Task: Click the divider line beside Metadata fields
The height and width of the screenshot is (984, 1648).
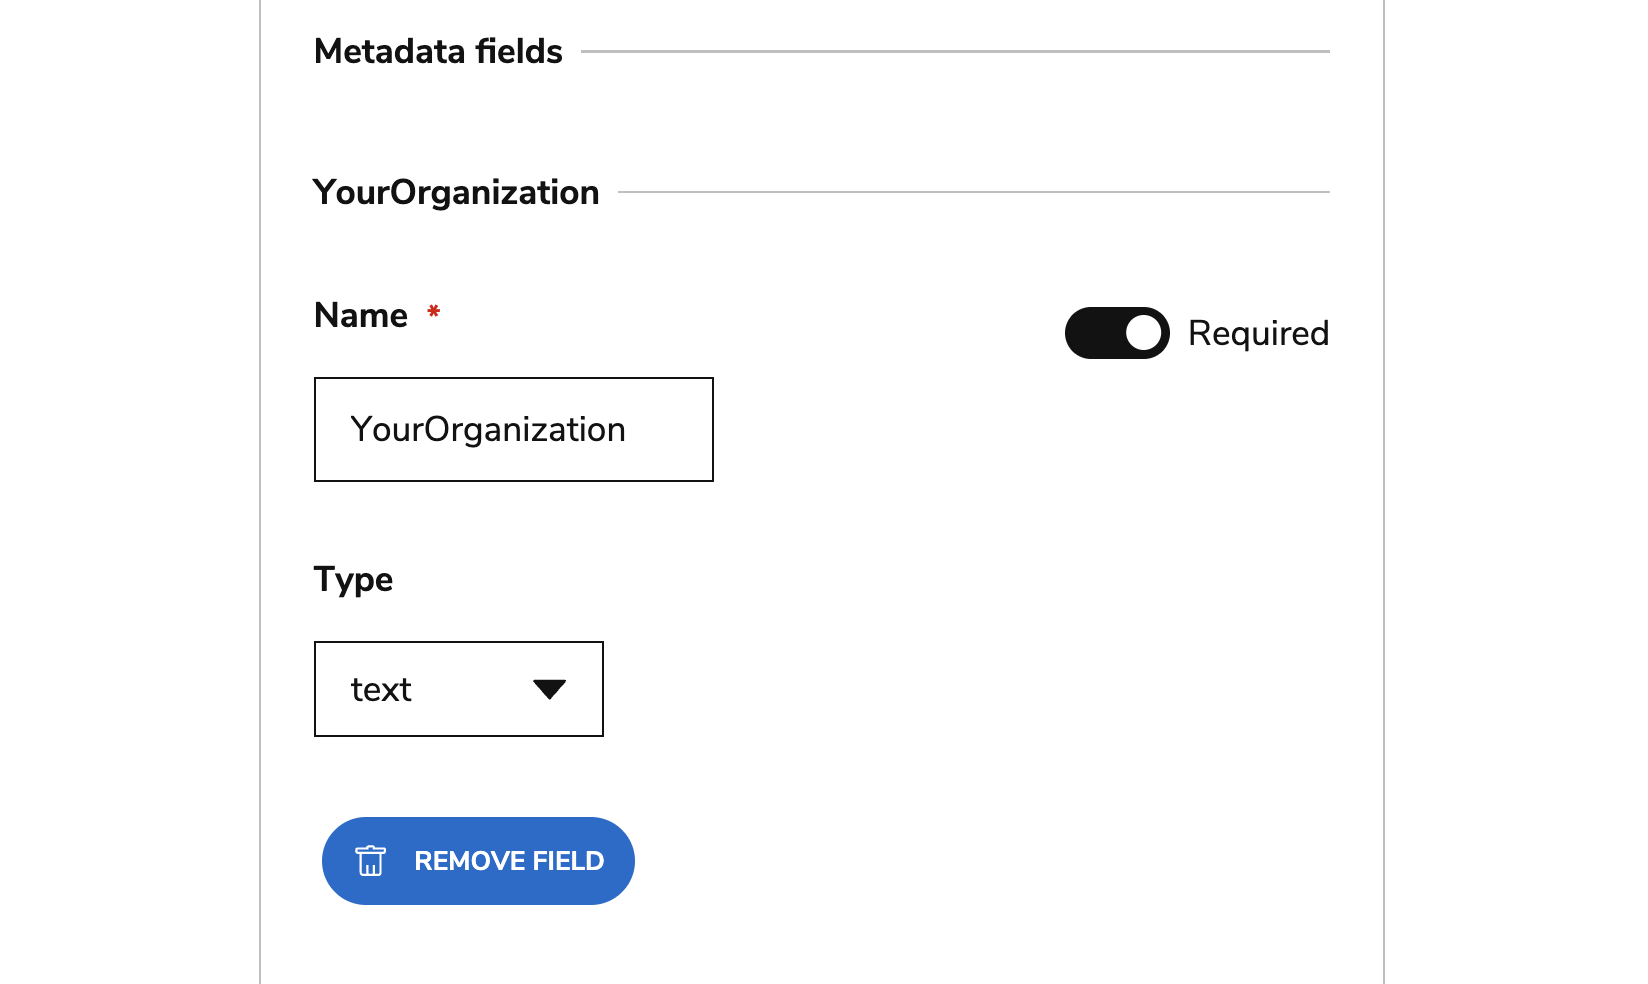Action: point(955,51)
